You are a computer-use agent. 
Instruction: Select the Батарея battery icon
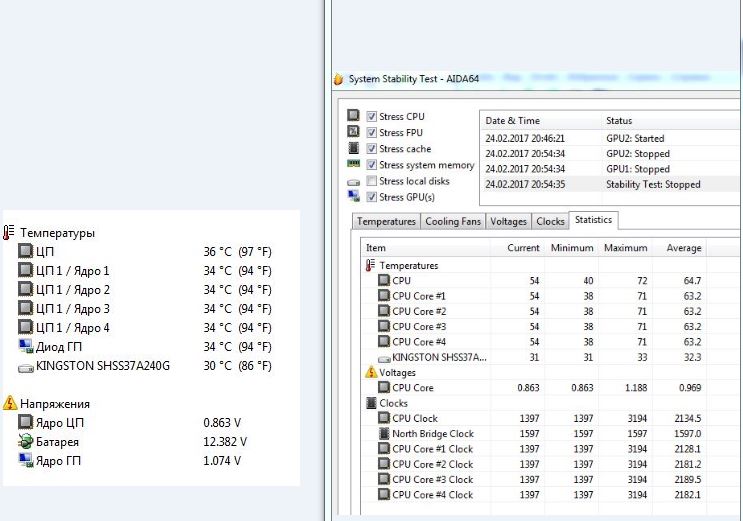25,441
